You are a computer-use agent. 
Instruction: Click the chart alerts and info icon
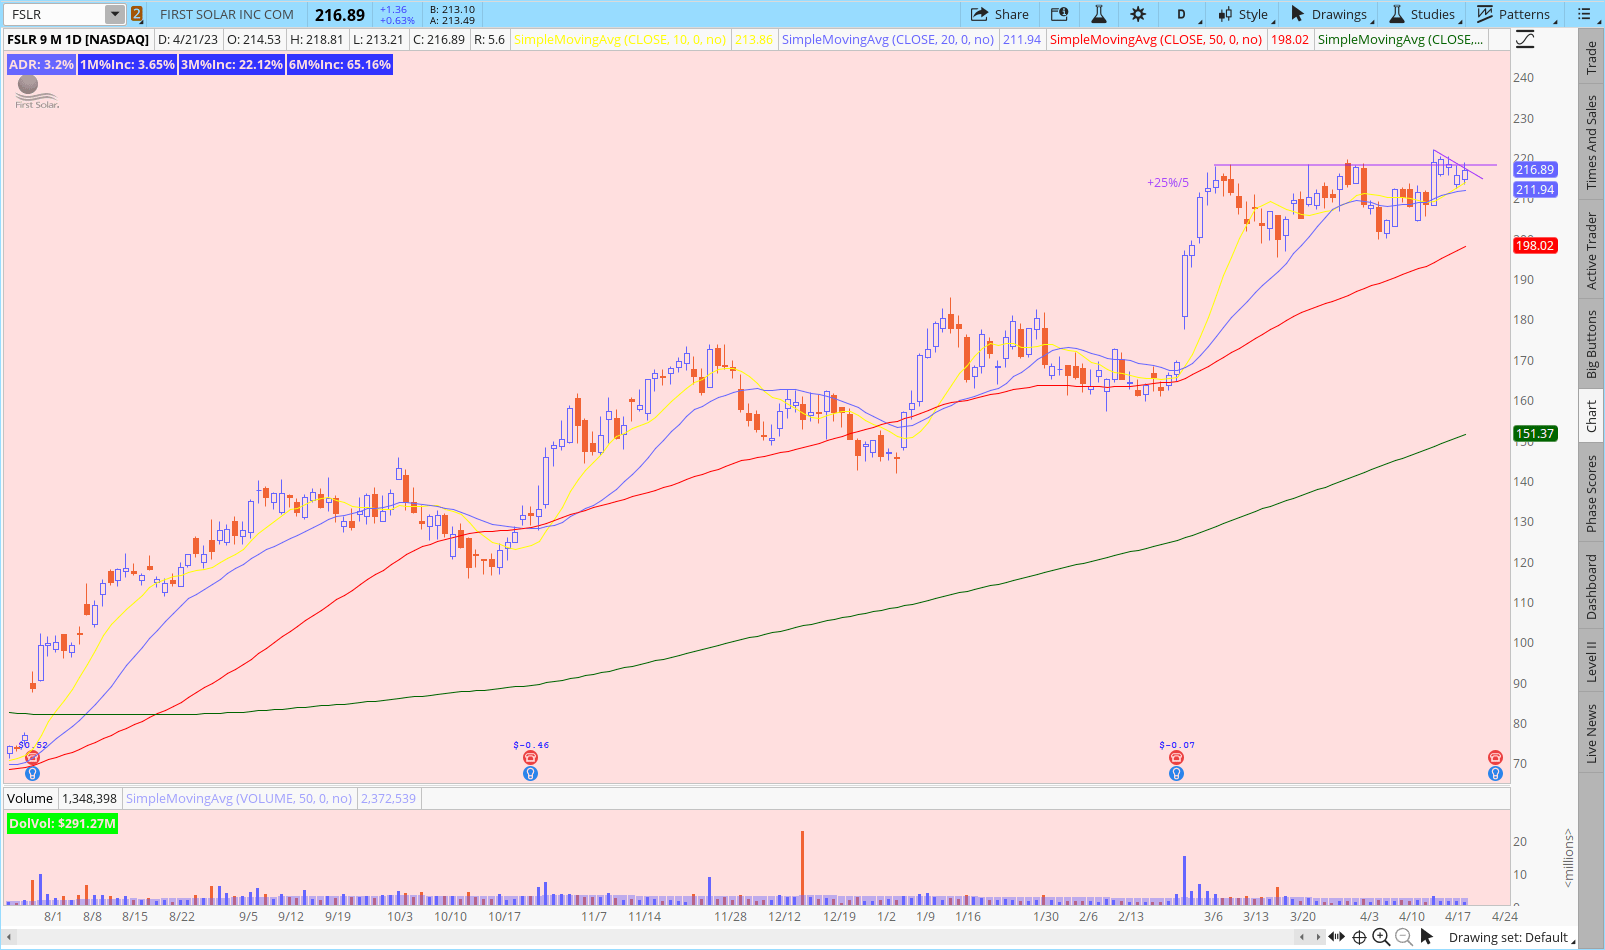[1059, 14]
